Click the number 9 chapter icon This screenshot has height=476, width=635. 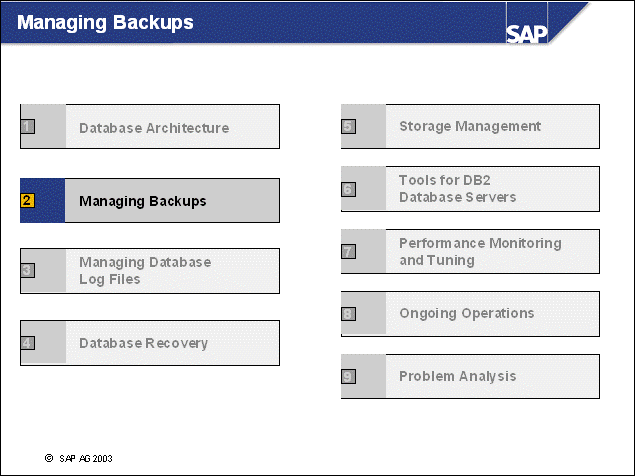(348, 376)
